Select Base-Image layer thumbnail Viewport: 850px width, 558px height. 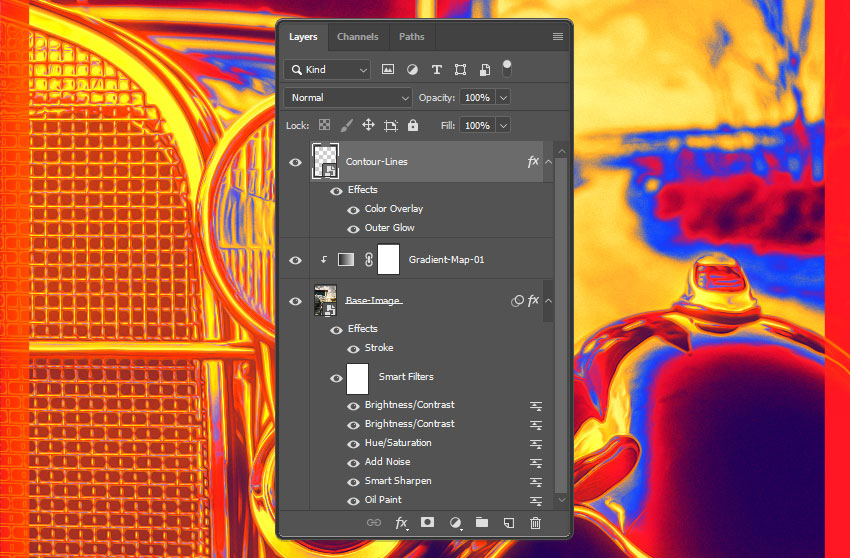tap(325, 300)
